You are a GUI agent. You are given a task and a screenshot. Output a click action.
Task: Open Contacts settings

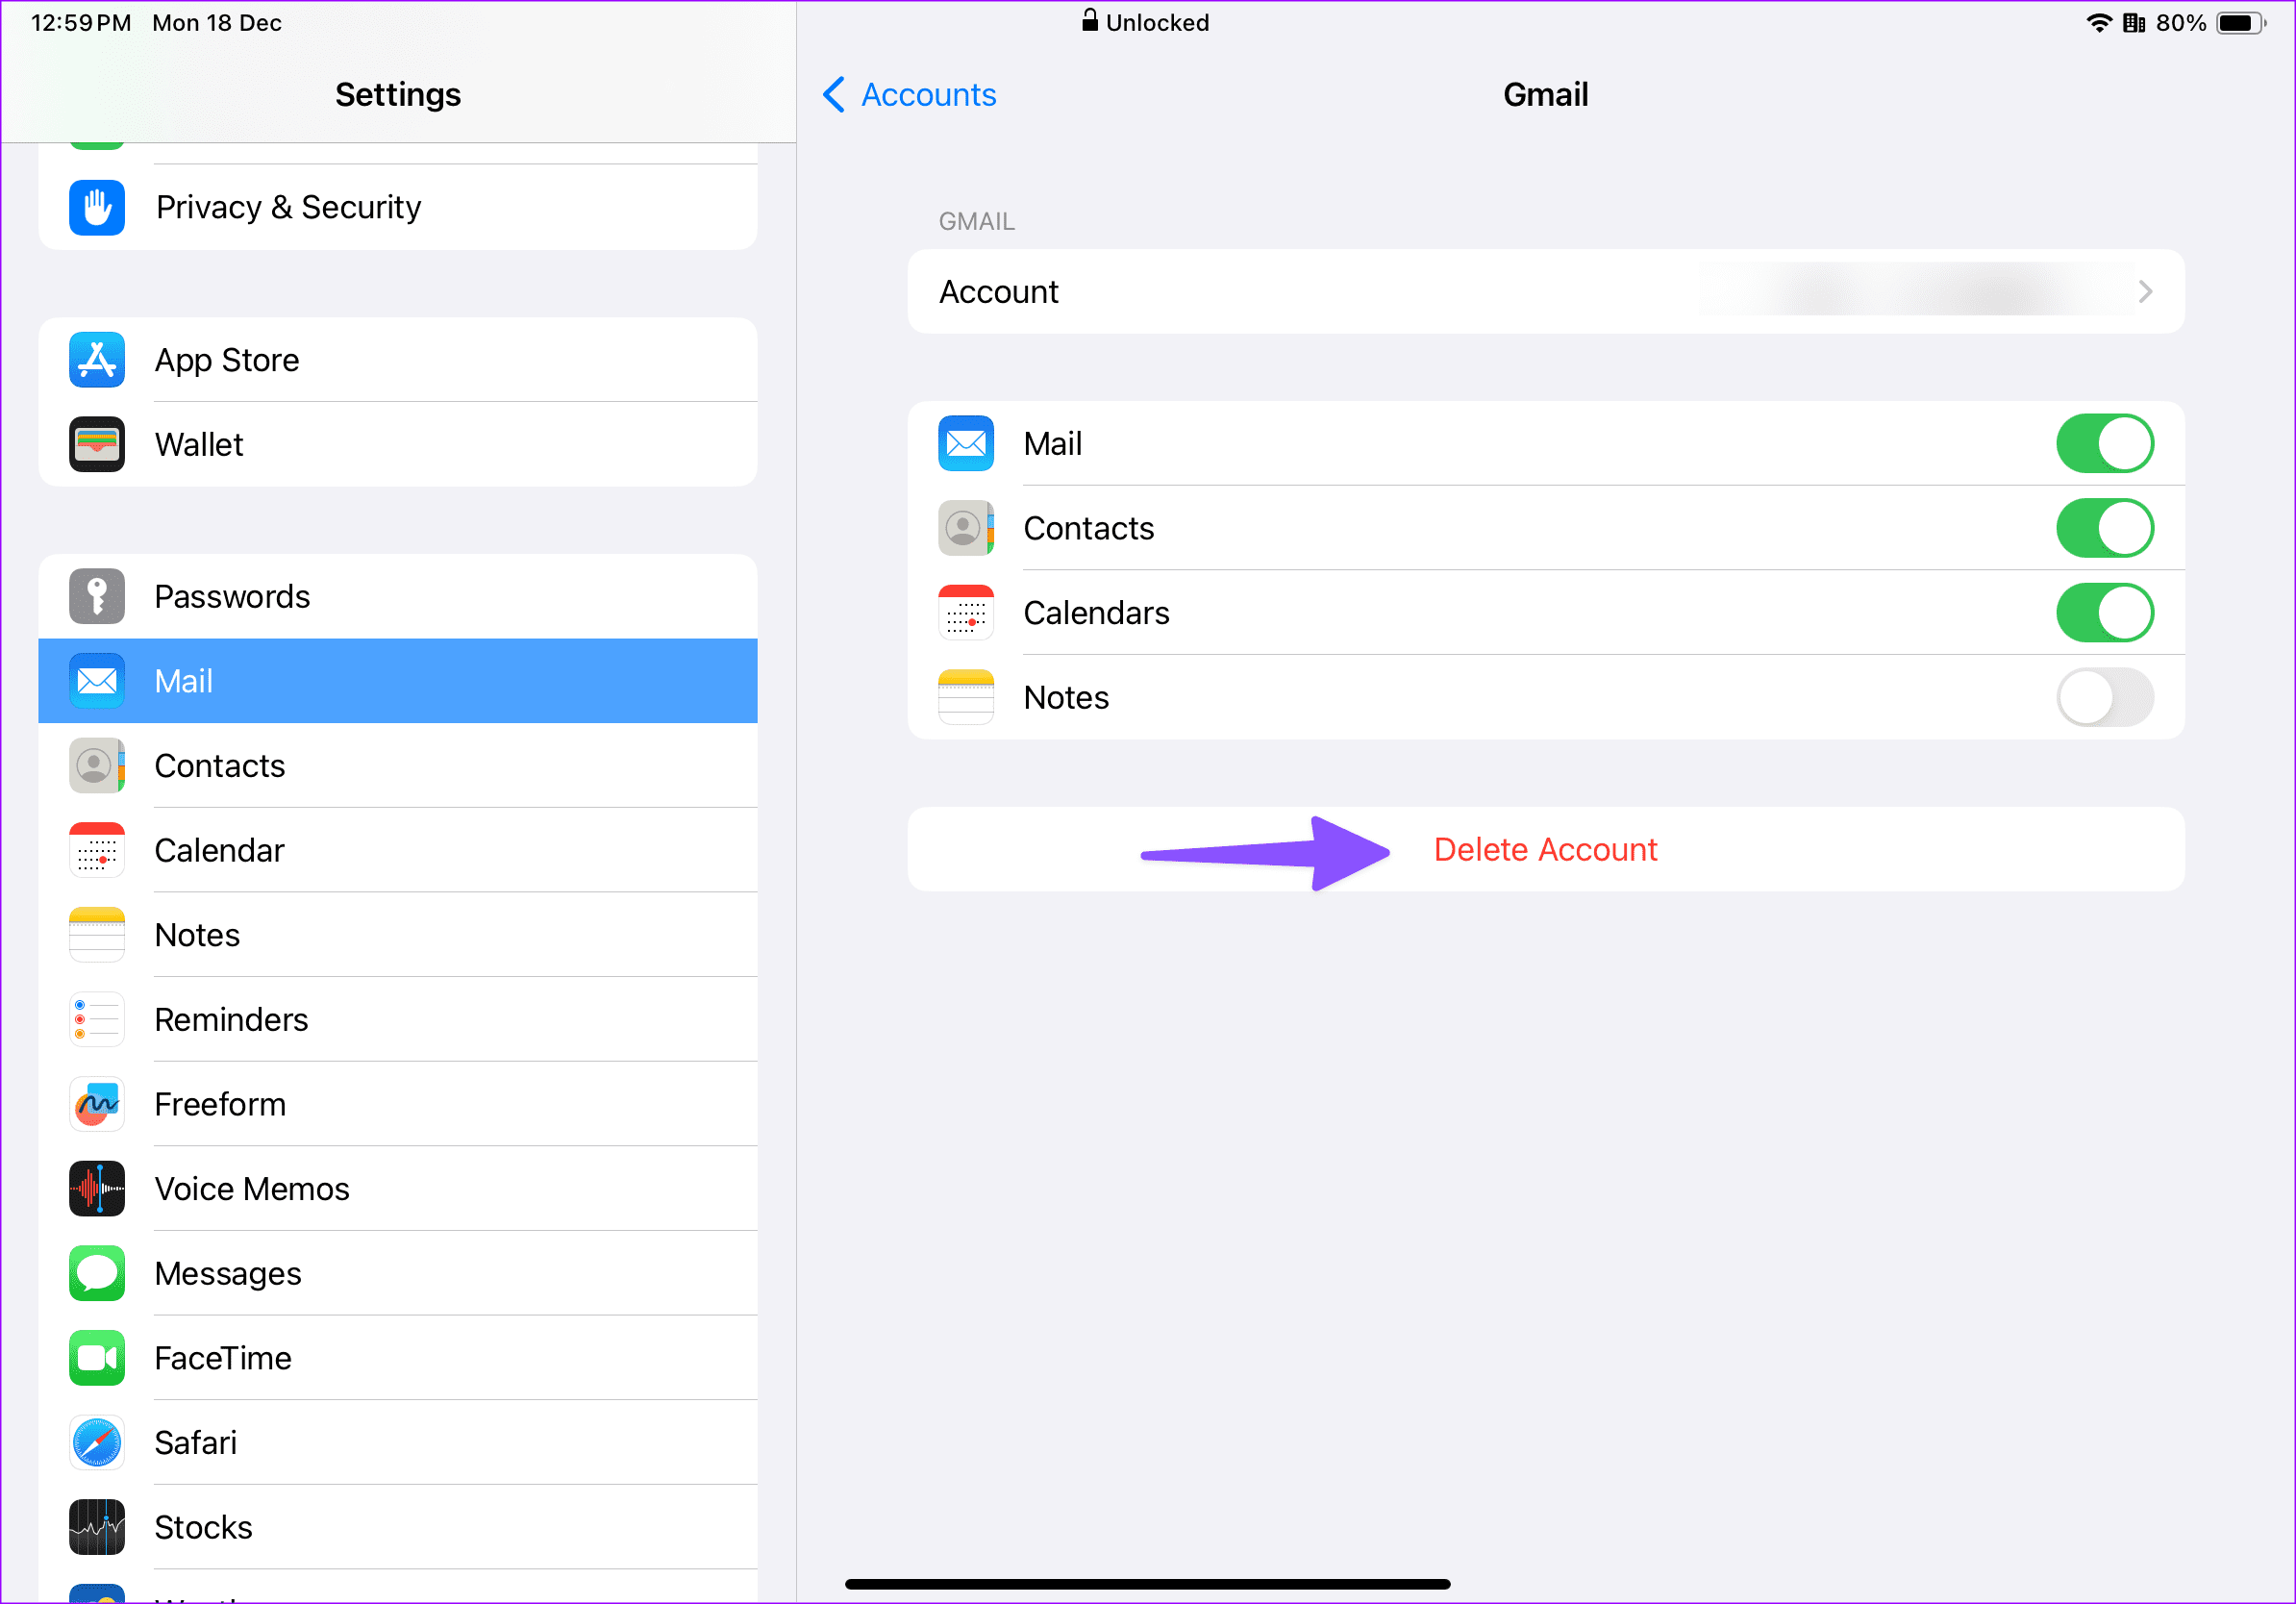pyautogui.click(x=220, y=764)
